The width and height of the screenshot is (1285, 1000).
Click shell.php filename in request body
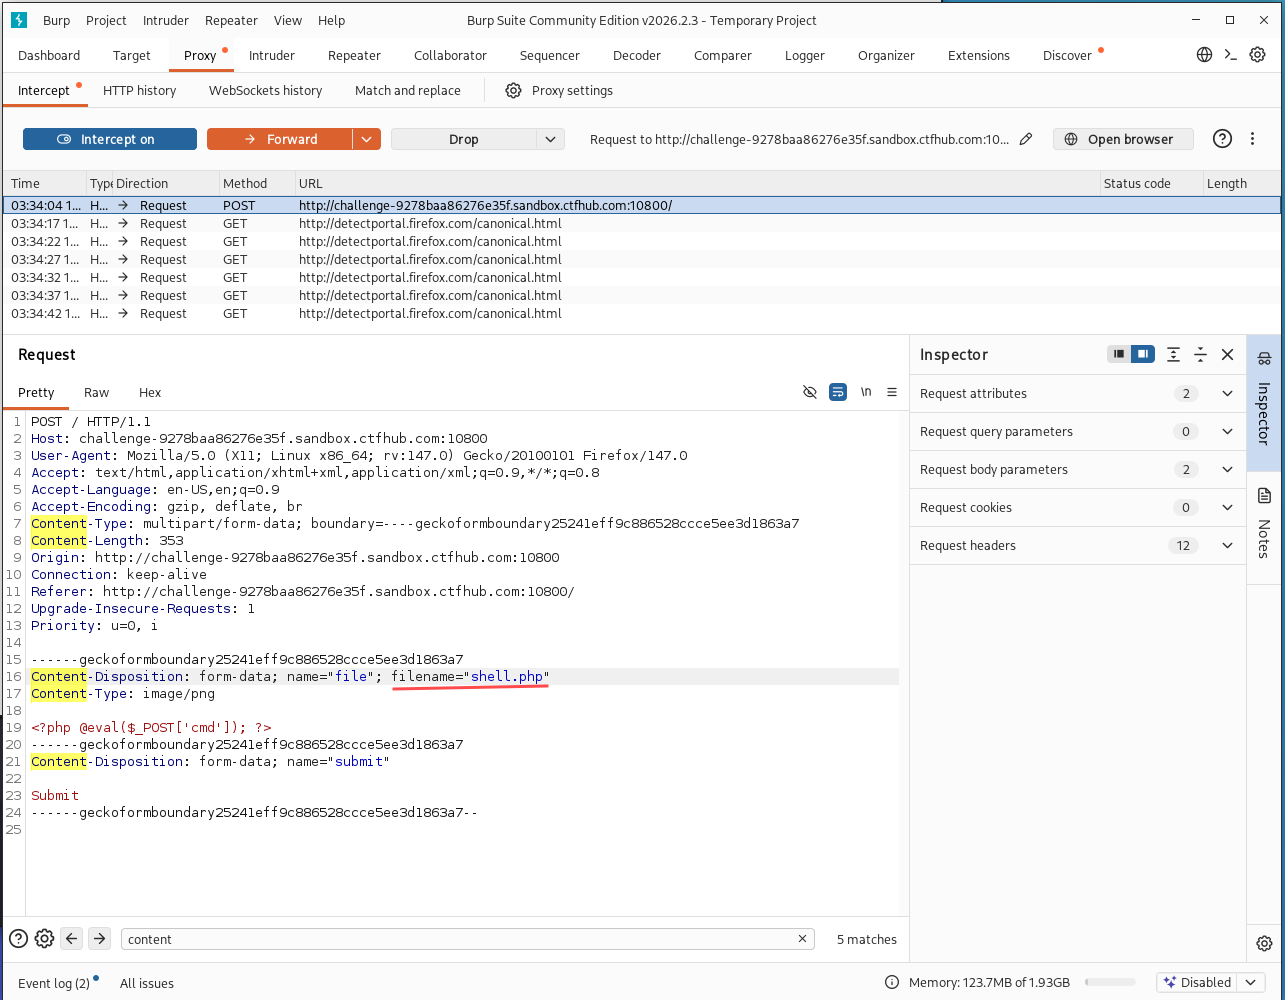tap(507, 677)
